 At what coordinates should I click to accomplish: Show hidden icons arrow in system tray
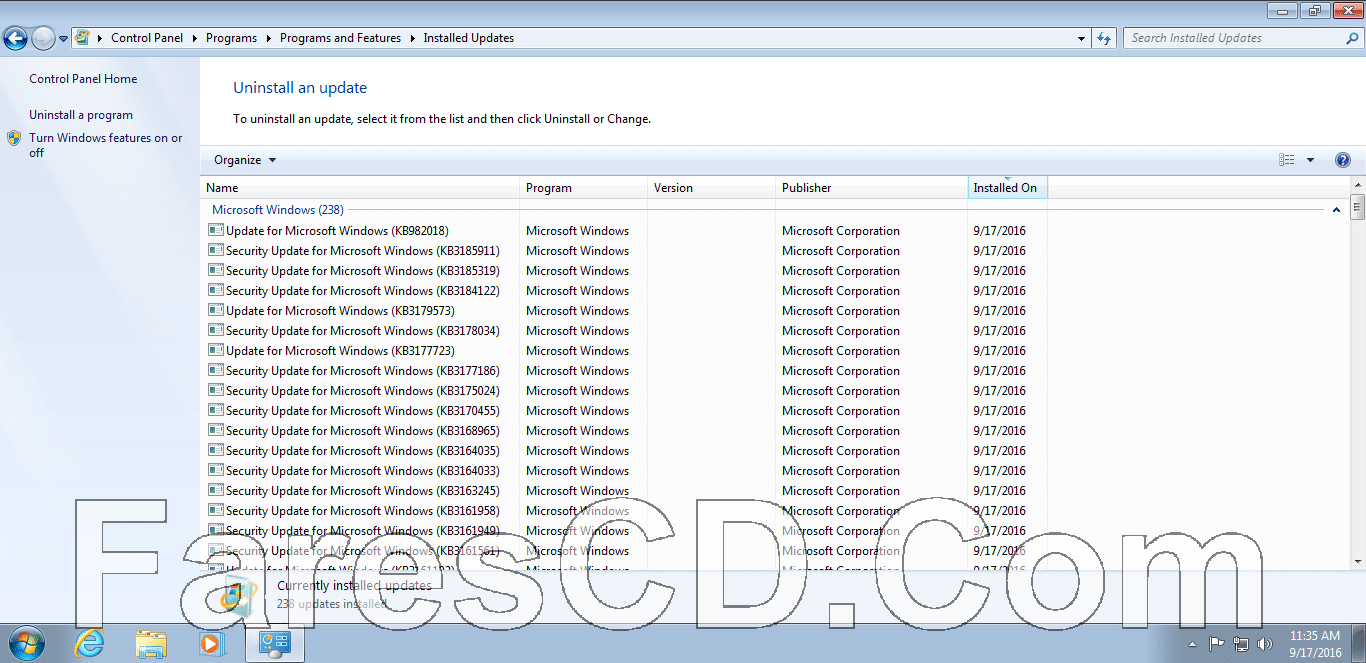1191,644
